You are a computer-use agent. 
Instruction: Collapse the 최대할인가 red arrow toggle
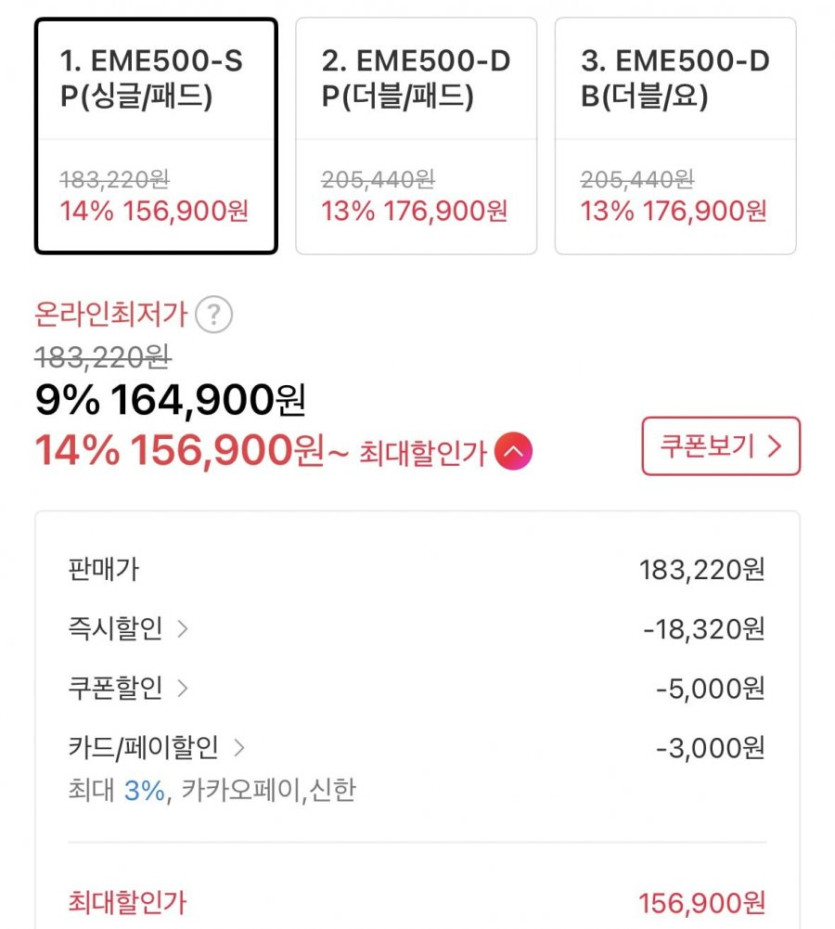tap(513, 453)
